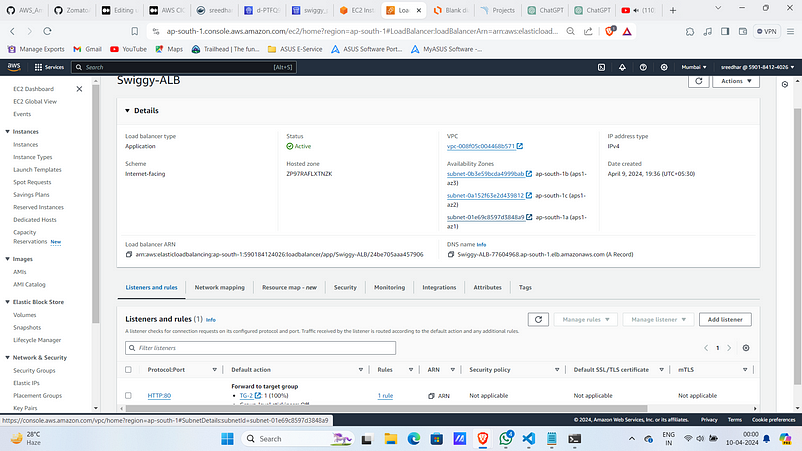802x451 pixels.
Task: Copy the DNS name
Action: point(451,254)
